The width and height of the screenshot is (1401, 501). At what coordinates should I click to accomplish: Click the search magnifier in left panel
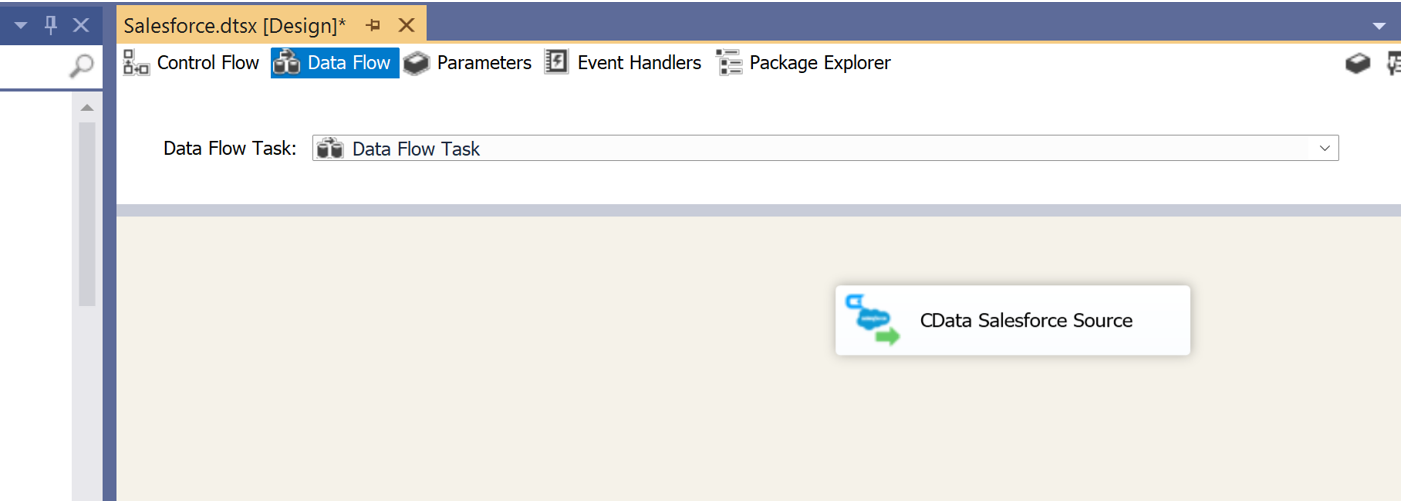point(82,66)
